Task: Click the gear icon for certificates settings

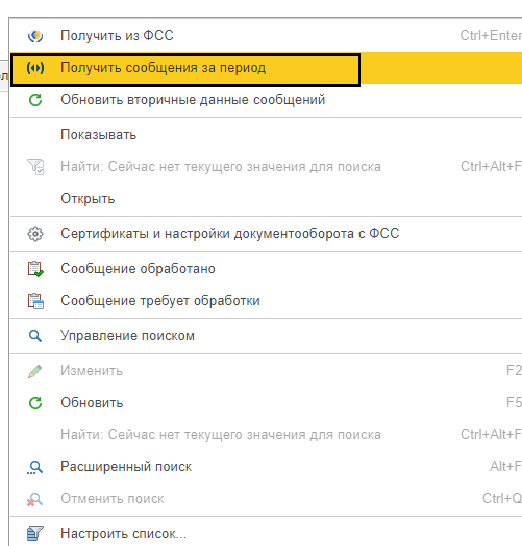Action: 35,234
